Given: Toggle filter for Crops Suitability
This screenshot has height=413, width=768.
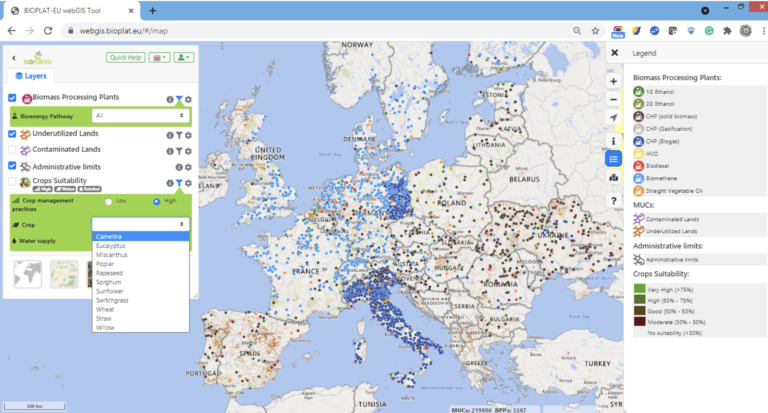Looking at the screenshot, I should (179, 183).
